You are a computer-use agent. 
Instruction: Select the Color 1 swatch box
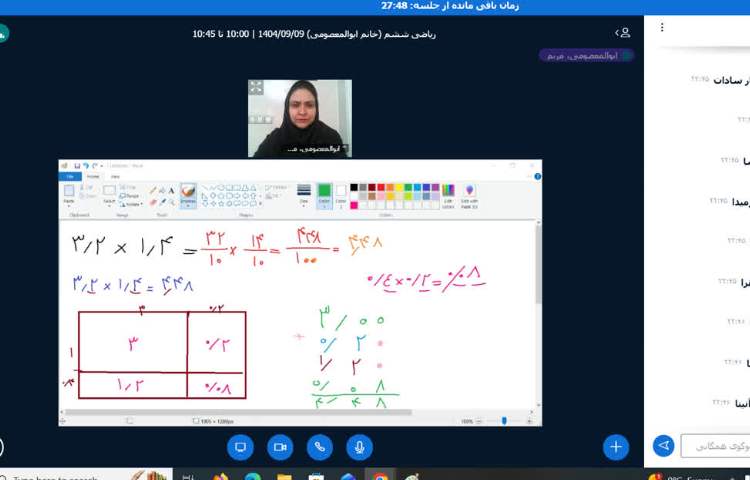(324, 192)
